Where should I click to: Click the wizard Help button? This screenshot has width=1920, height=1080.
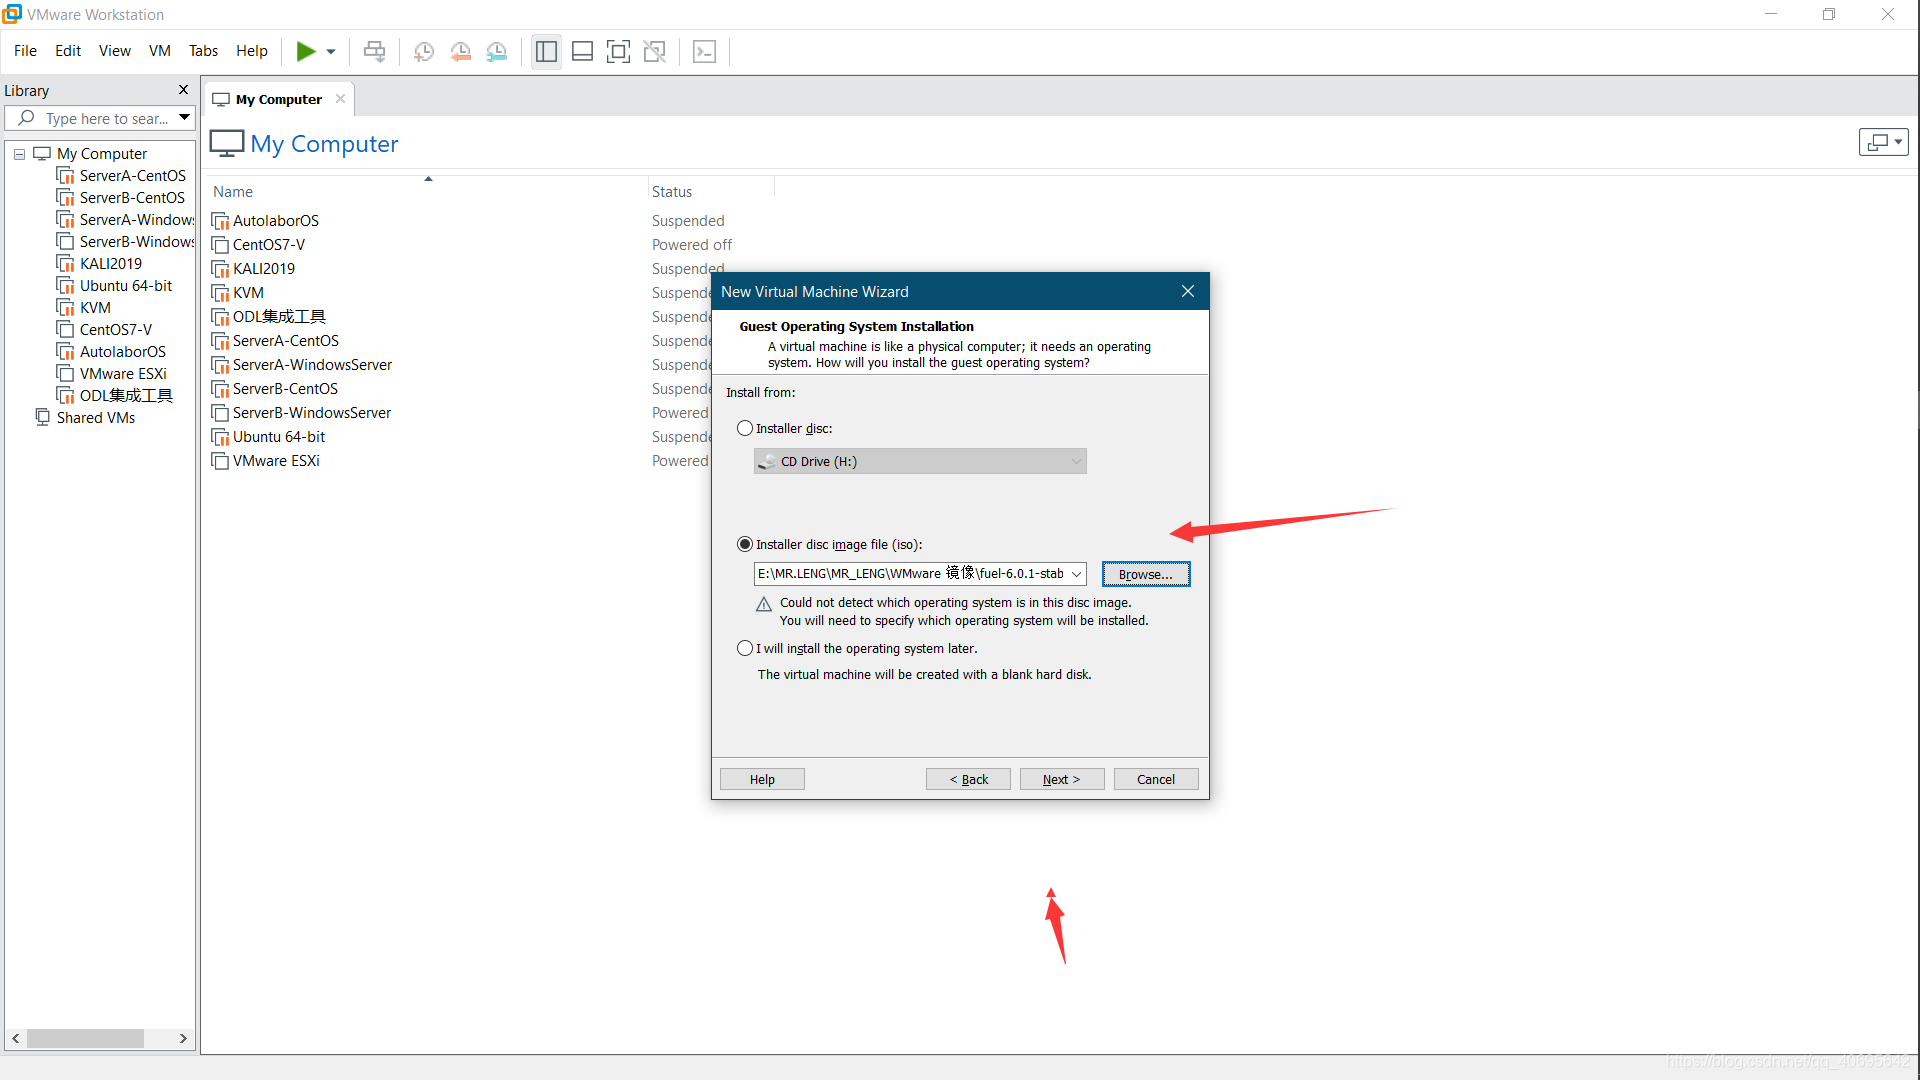762,779
